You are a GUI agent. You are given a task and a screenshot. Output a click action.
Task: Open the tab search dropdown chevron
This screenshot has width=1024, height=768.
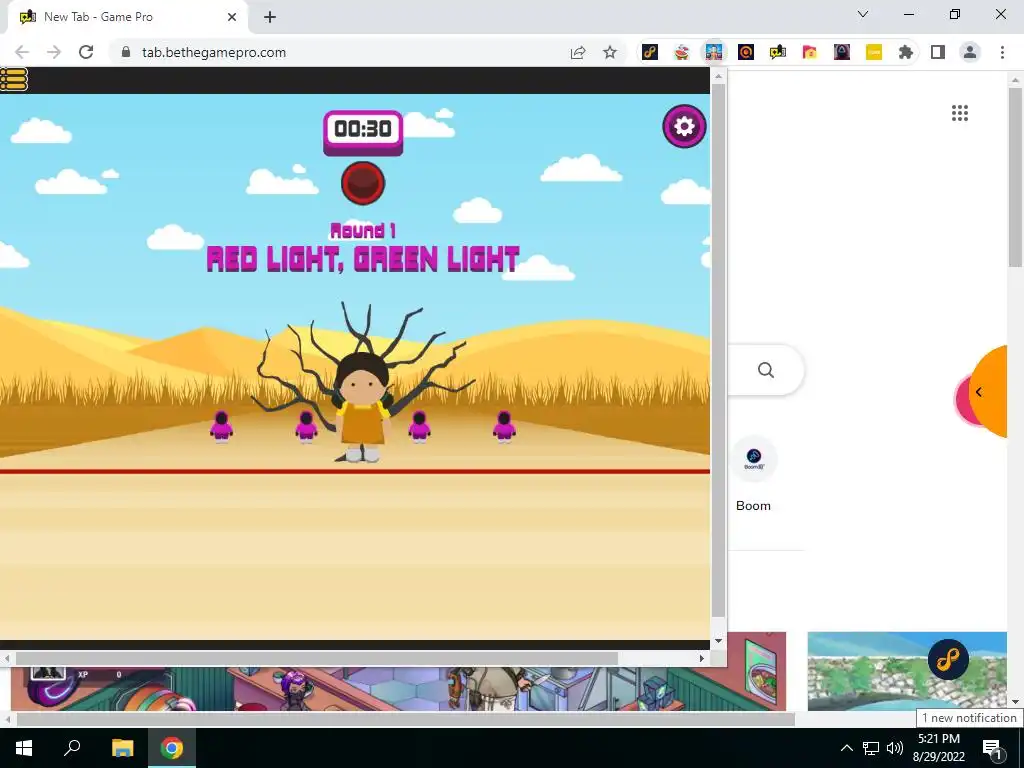coord(863,14)
